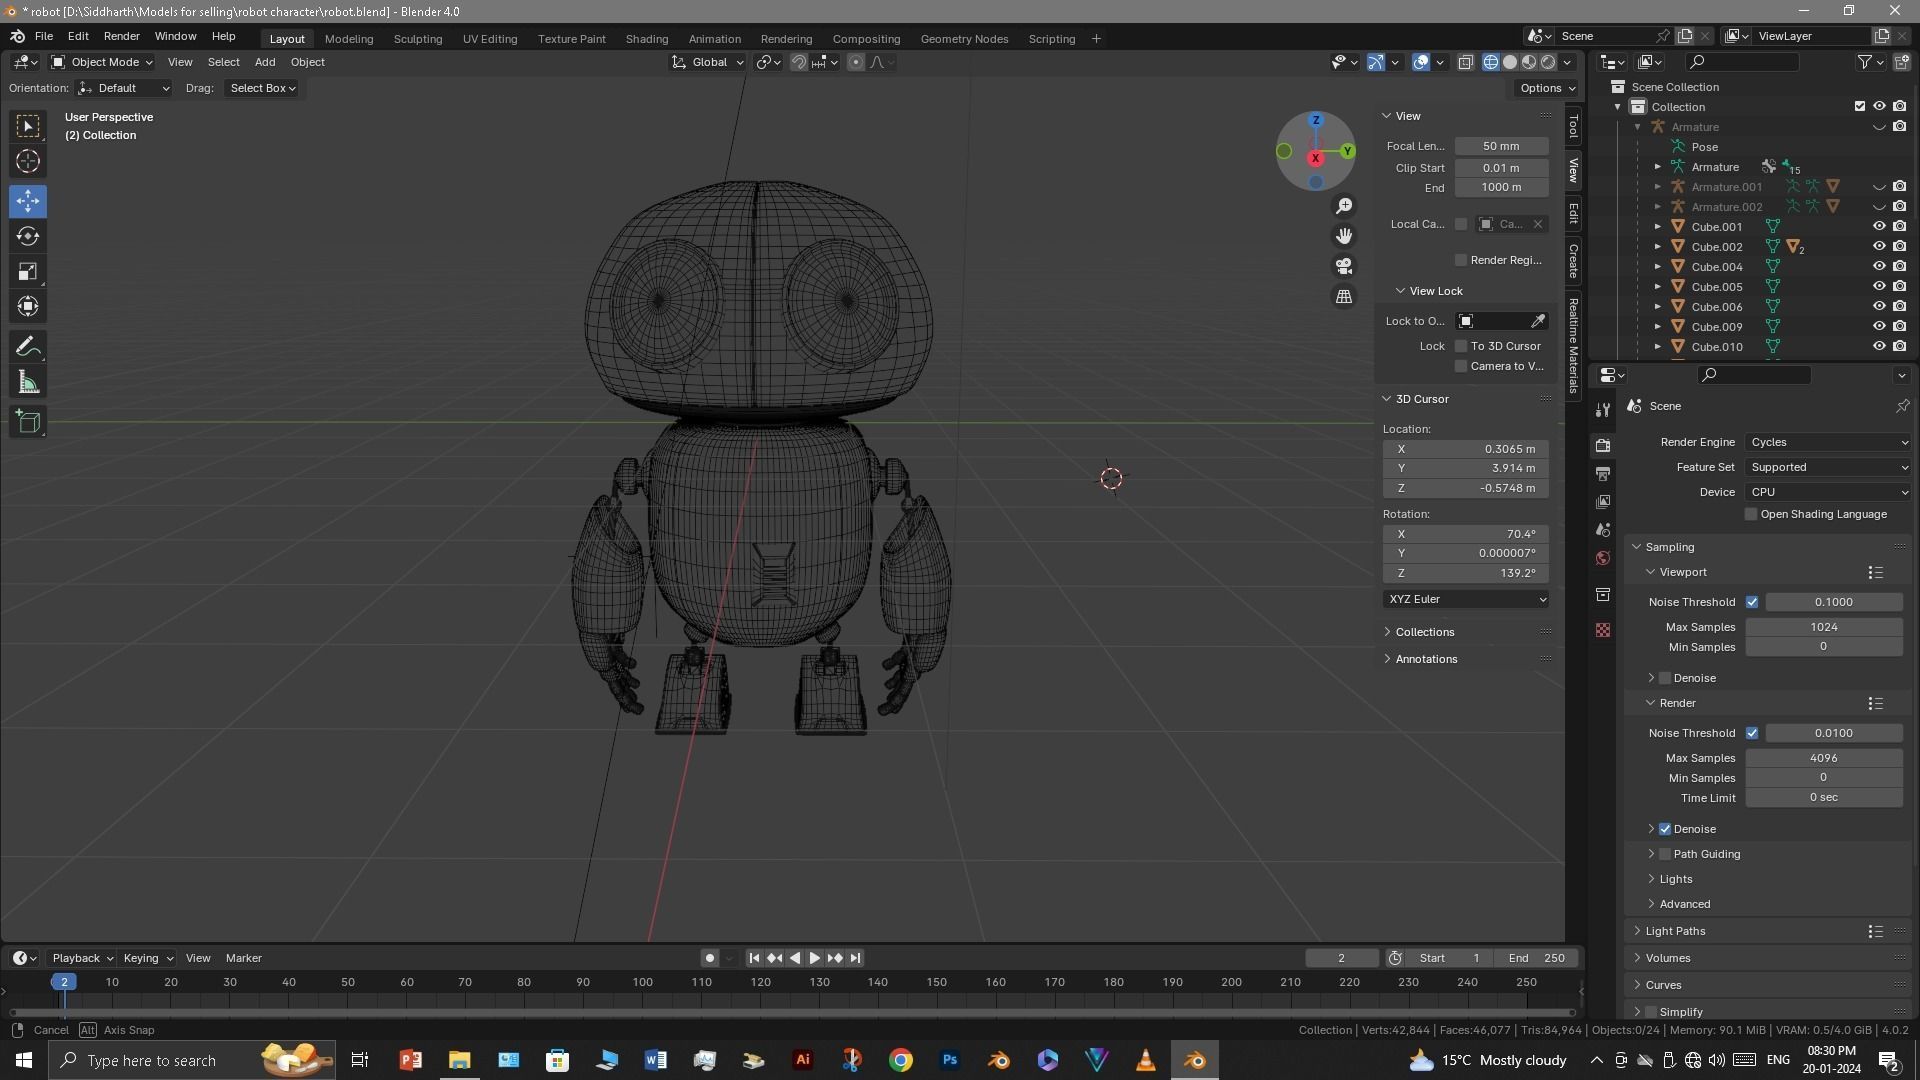Activate the Move tool
1920x1080 pixels.
point(28,201)
